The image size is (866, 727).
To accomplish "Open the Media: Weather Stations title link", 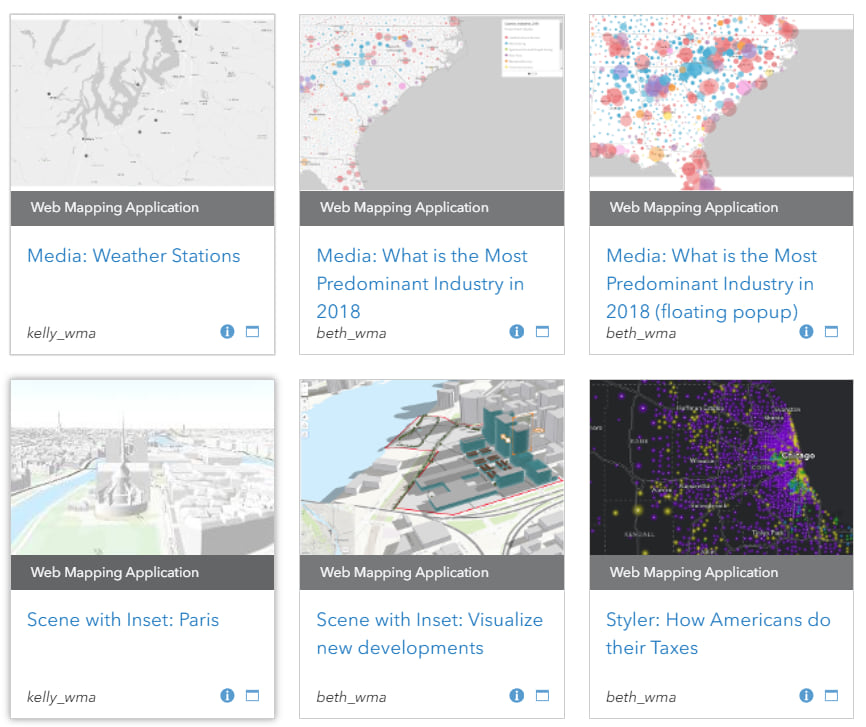I will click(134, 256).
